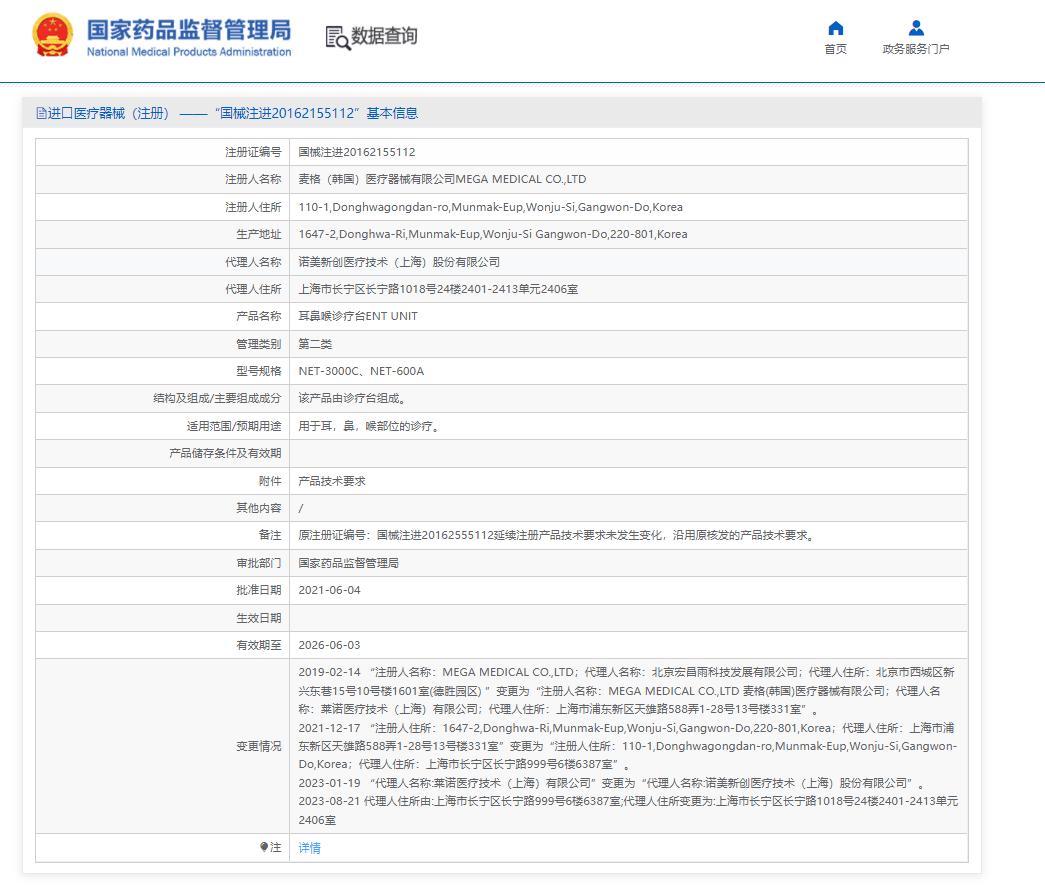Screen dimensions: 1045x890
Task: Select the blue home icon above 首页
Action: click(x=835, y=29)
